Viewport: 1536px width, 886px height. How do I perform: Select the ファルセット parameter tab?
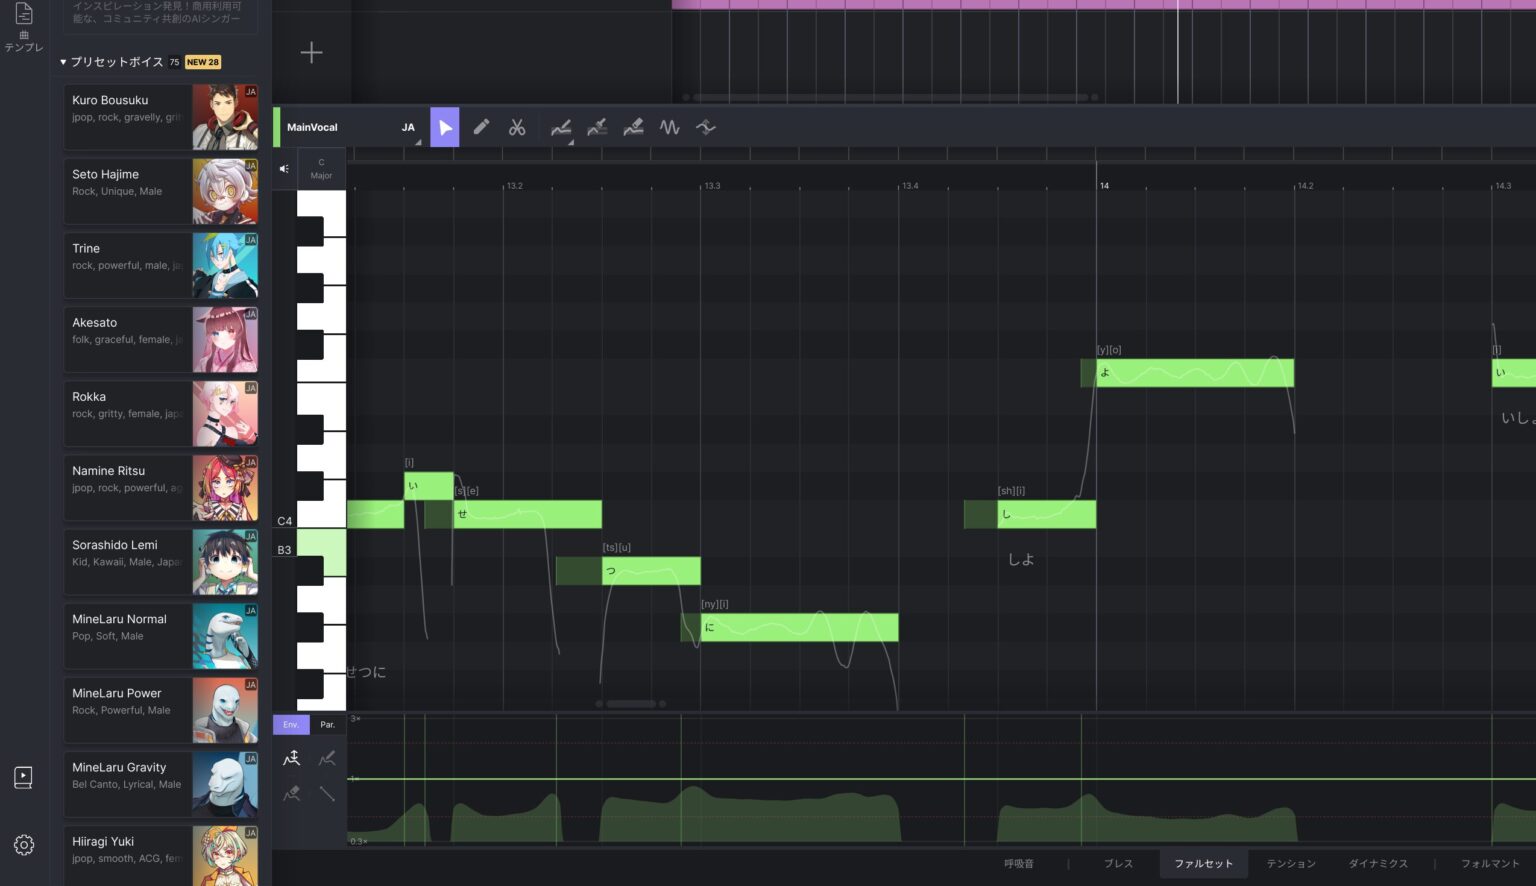[x=1203, y=863]
